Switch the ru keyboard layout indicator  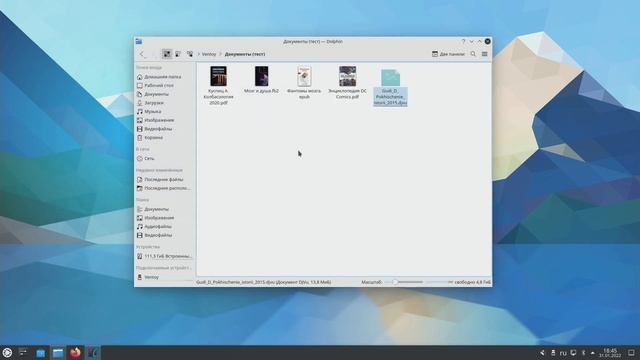click(x=563, y=353)
